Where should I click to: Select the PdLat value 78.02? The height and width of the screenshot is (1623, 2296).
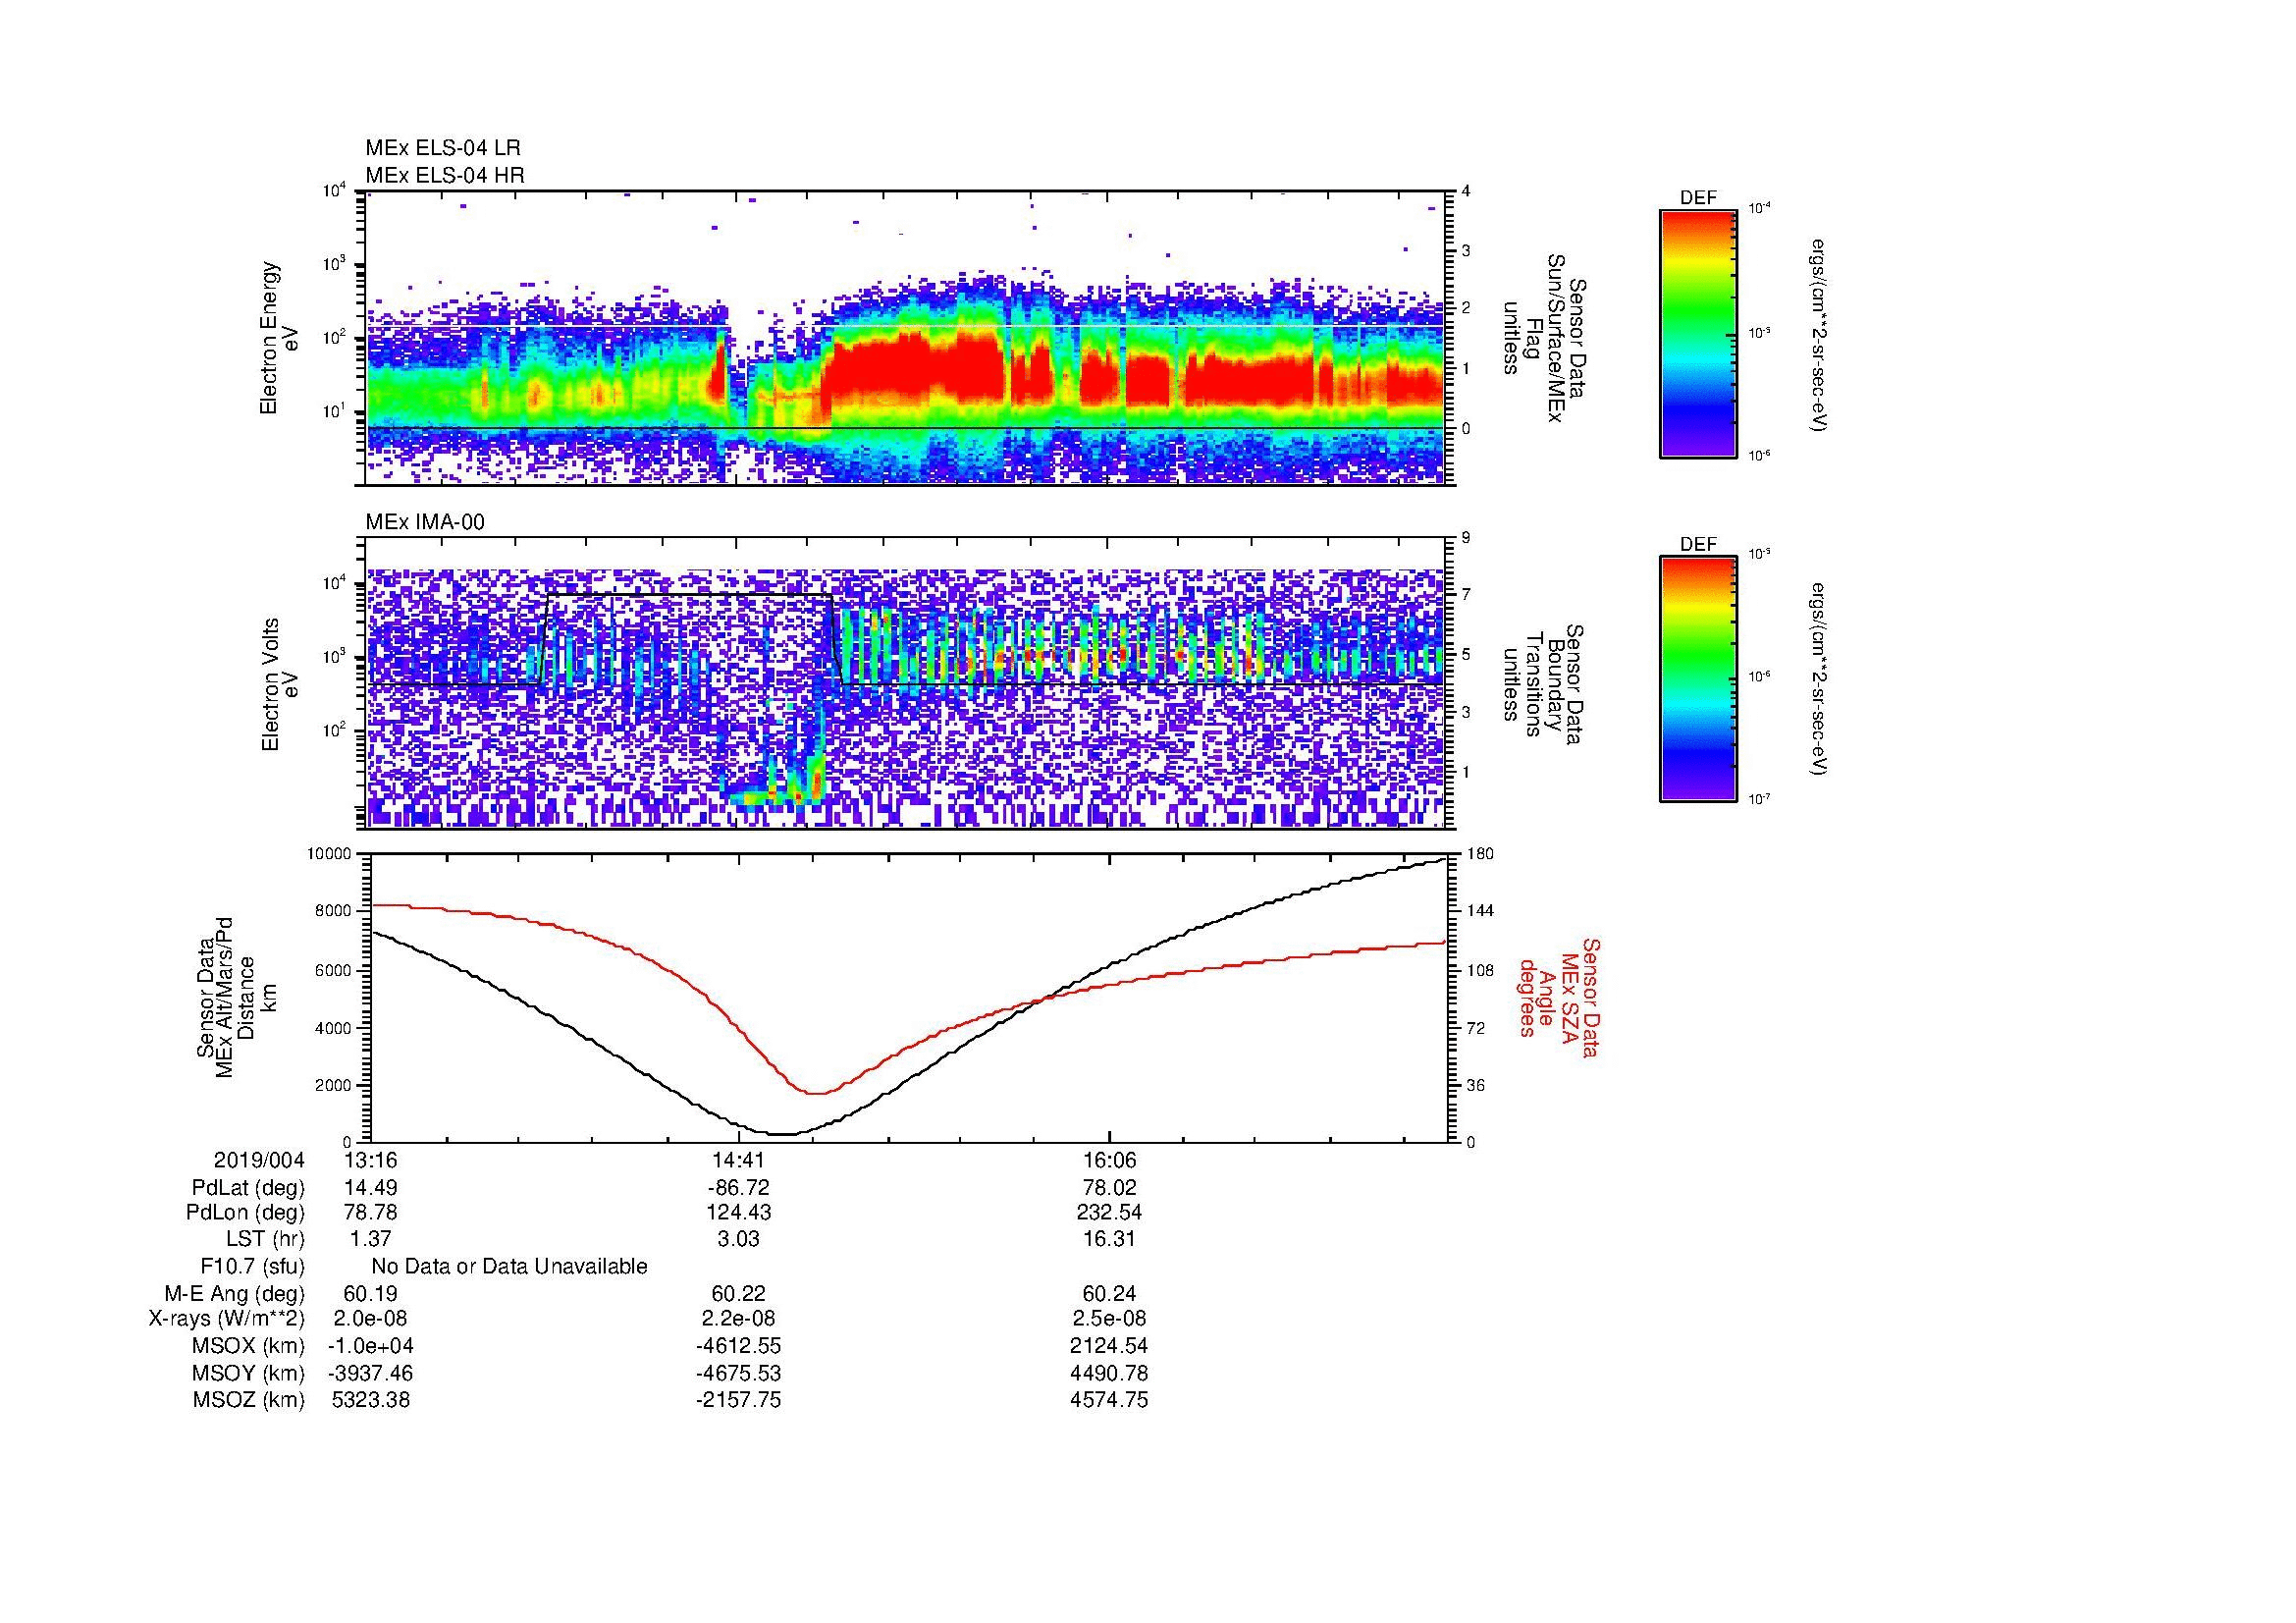coord(1109,1188)
